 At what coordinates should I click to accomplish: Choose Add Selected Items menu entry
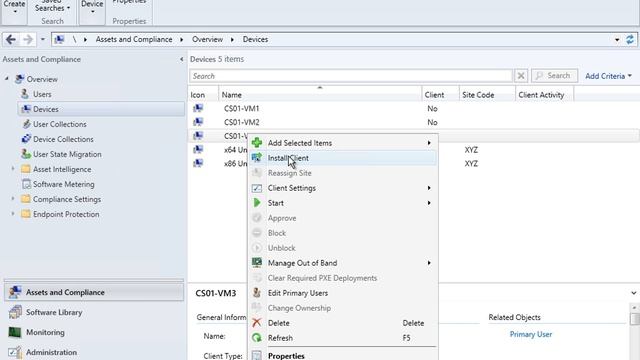click(x=343, y=143)
